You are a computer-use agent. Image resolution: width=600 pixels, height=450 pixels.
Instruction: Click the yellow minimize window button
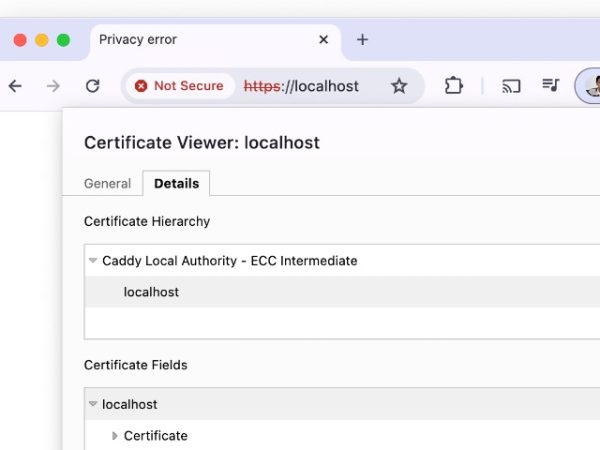[42, 40]
